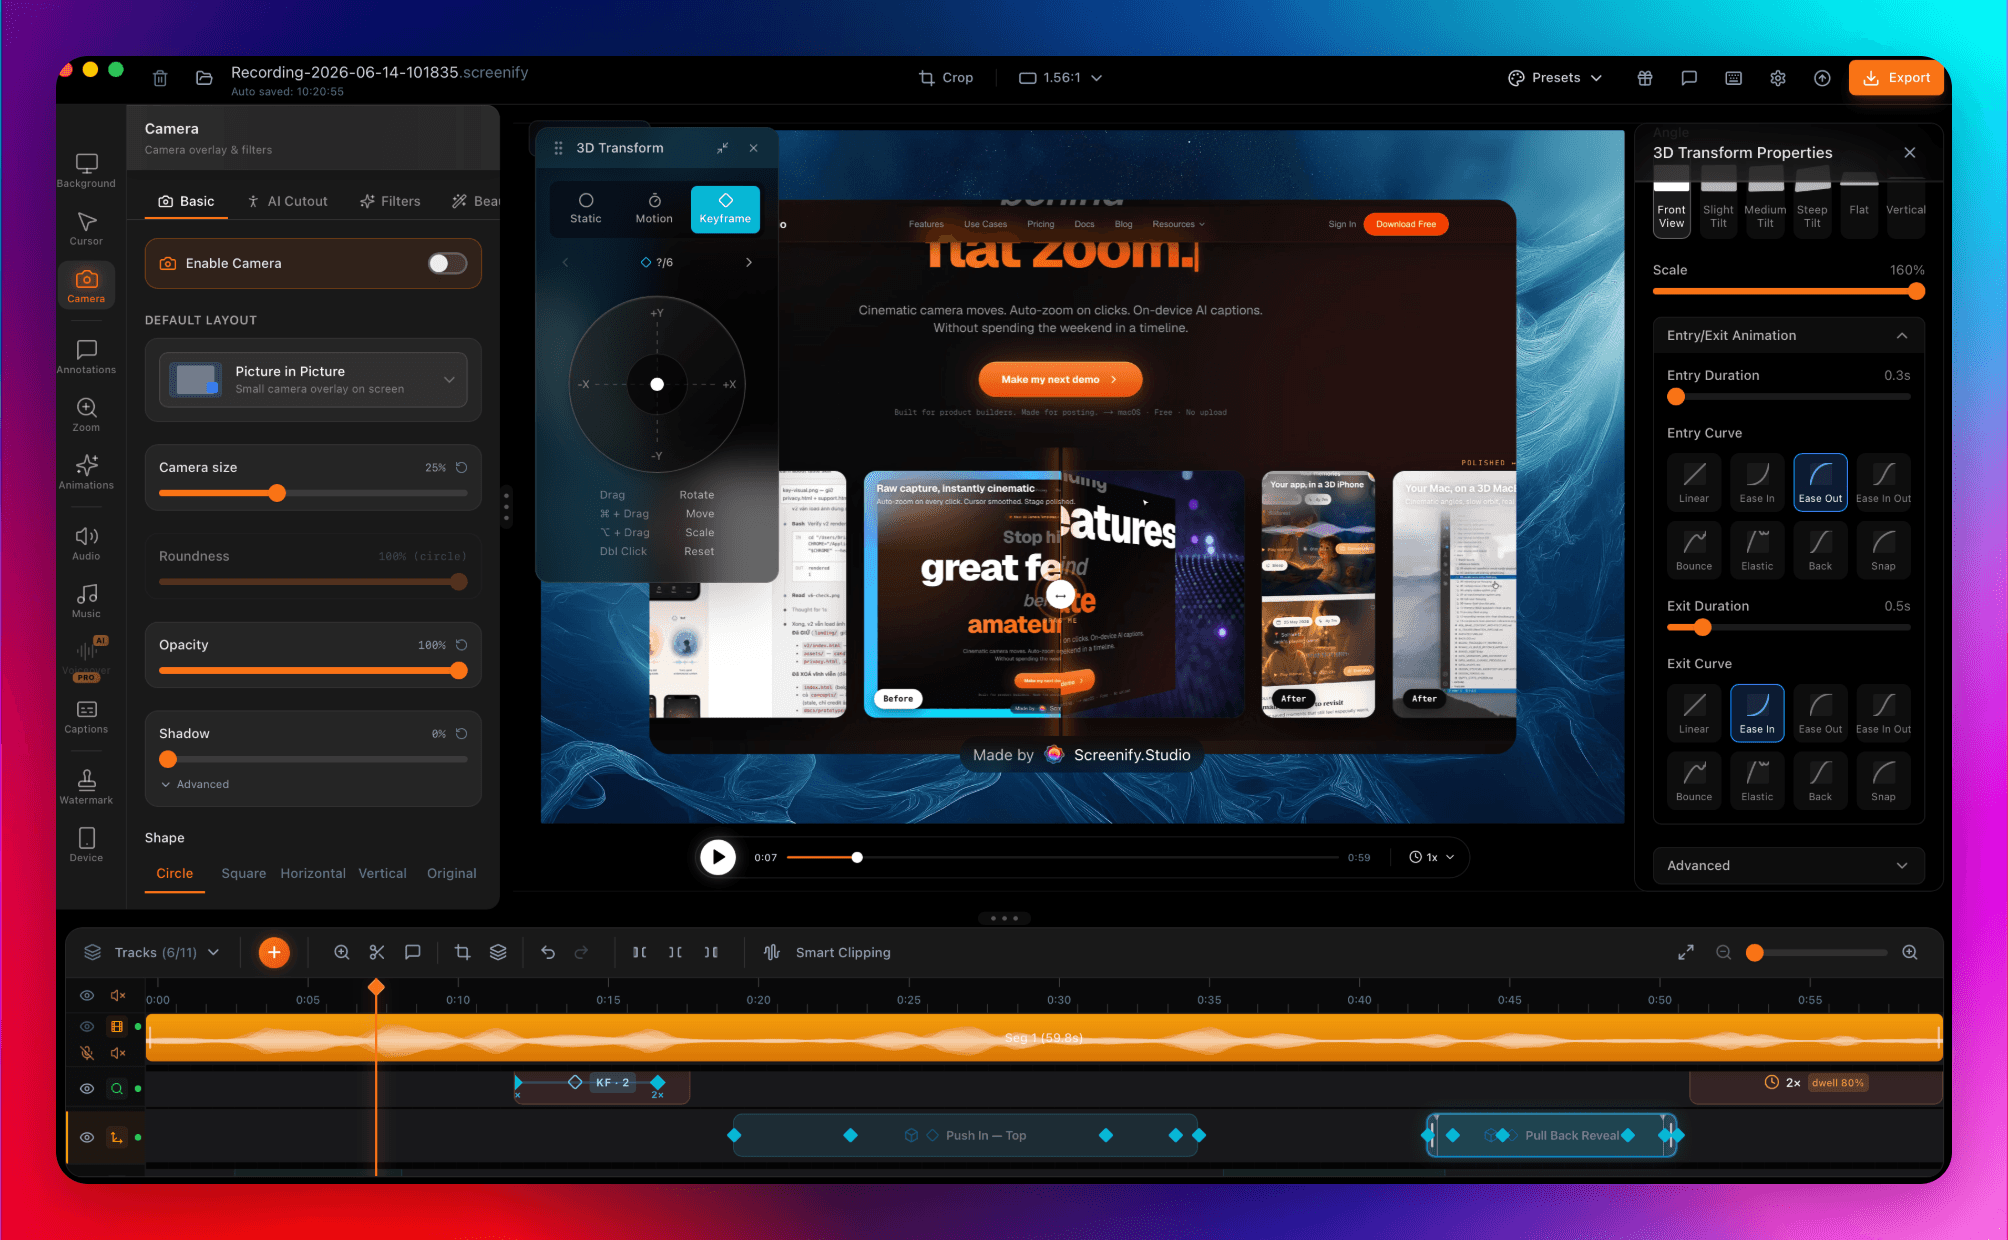Select the Push In — Top timeline clip

pos(965,1135)
